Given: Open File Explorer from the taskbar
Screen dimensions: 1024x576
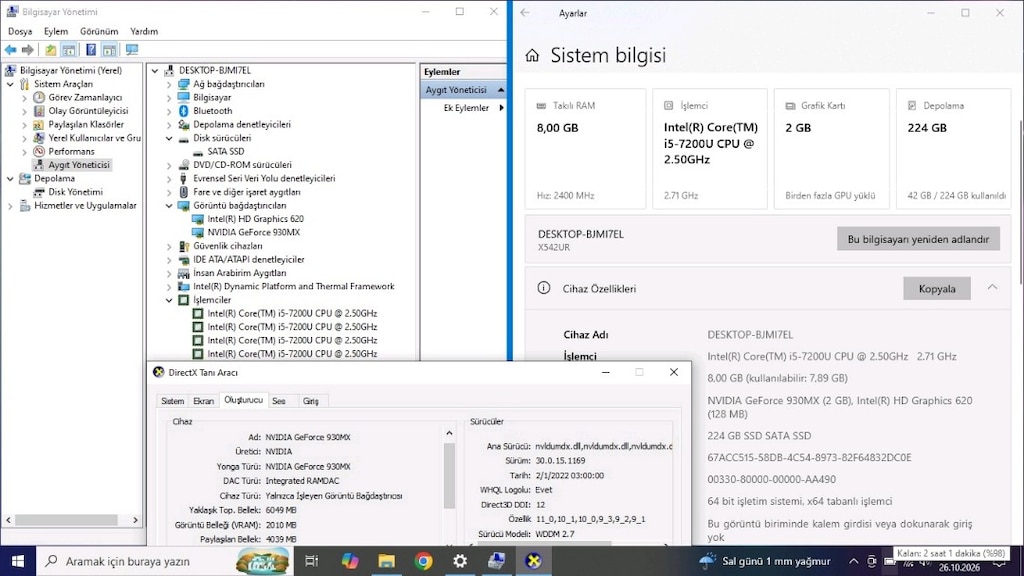Looking at the screenshot, I should [387, 561].
